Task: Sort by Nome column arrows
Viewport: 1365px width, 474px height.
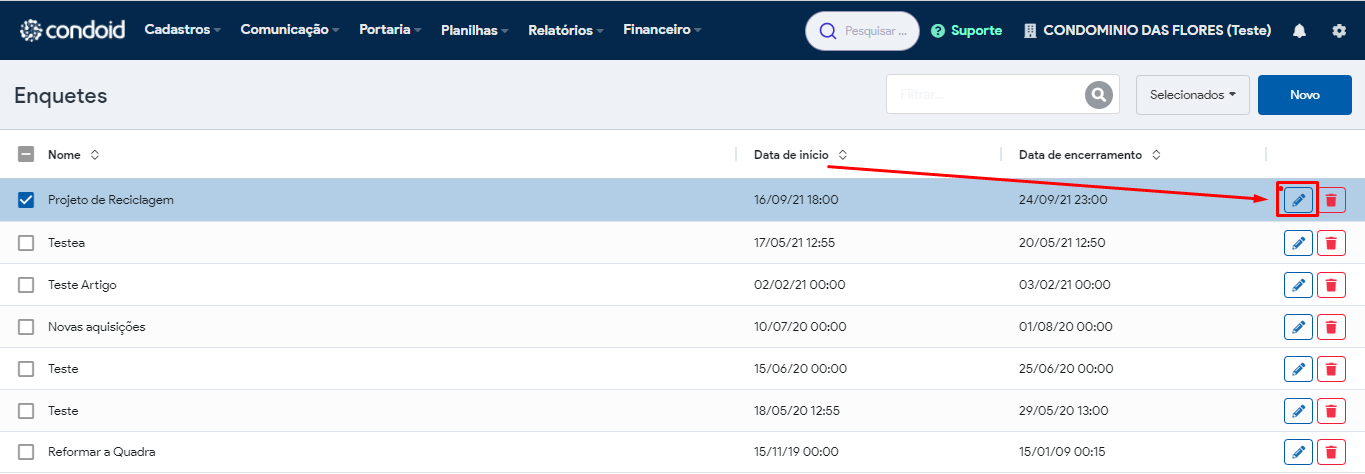Action: click(95, 155)
